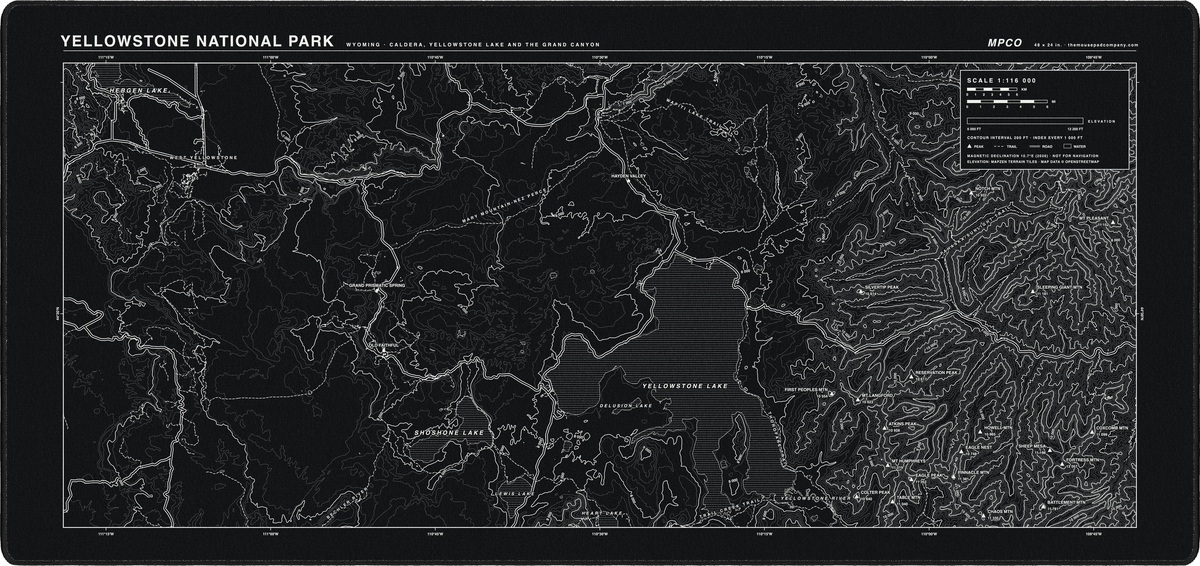
Task: Click the Trail dashed symbol in legend
Action: 998,146
